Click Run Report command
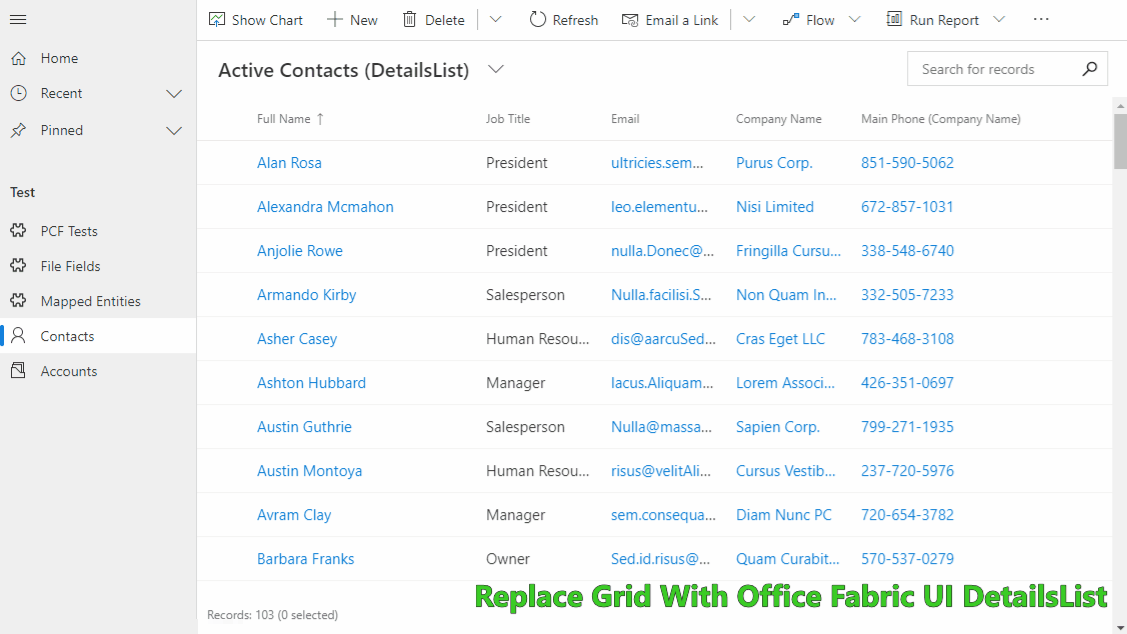 tap(934, 20)
